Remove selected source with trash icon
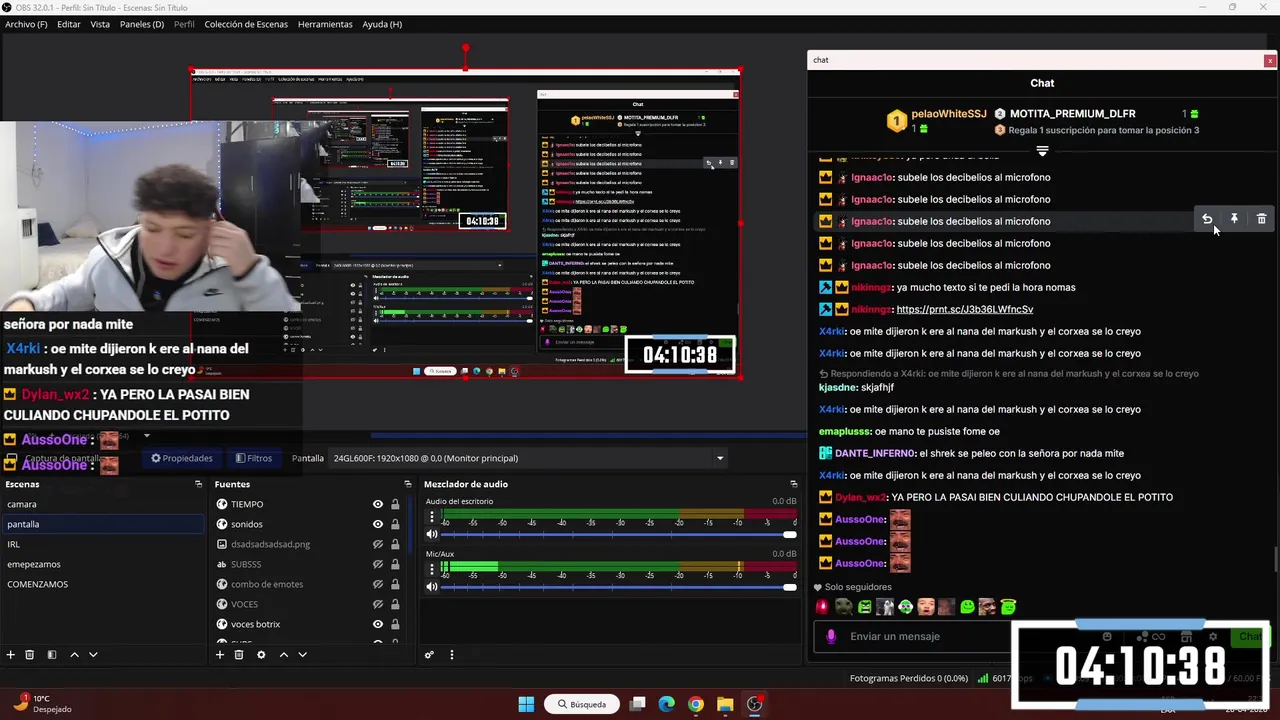This screenshot has height=720, width=1280. (239, 655)
